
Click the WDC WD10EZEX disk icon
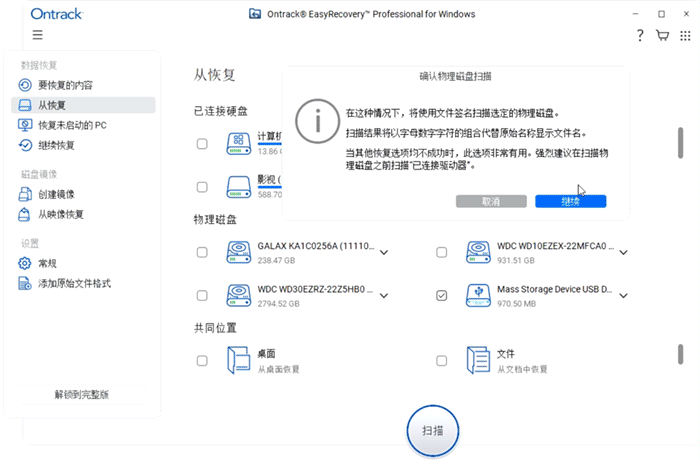[x=478, y=252]
